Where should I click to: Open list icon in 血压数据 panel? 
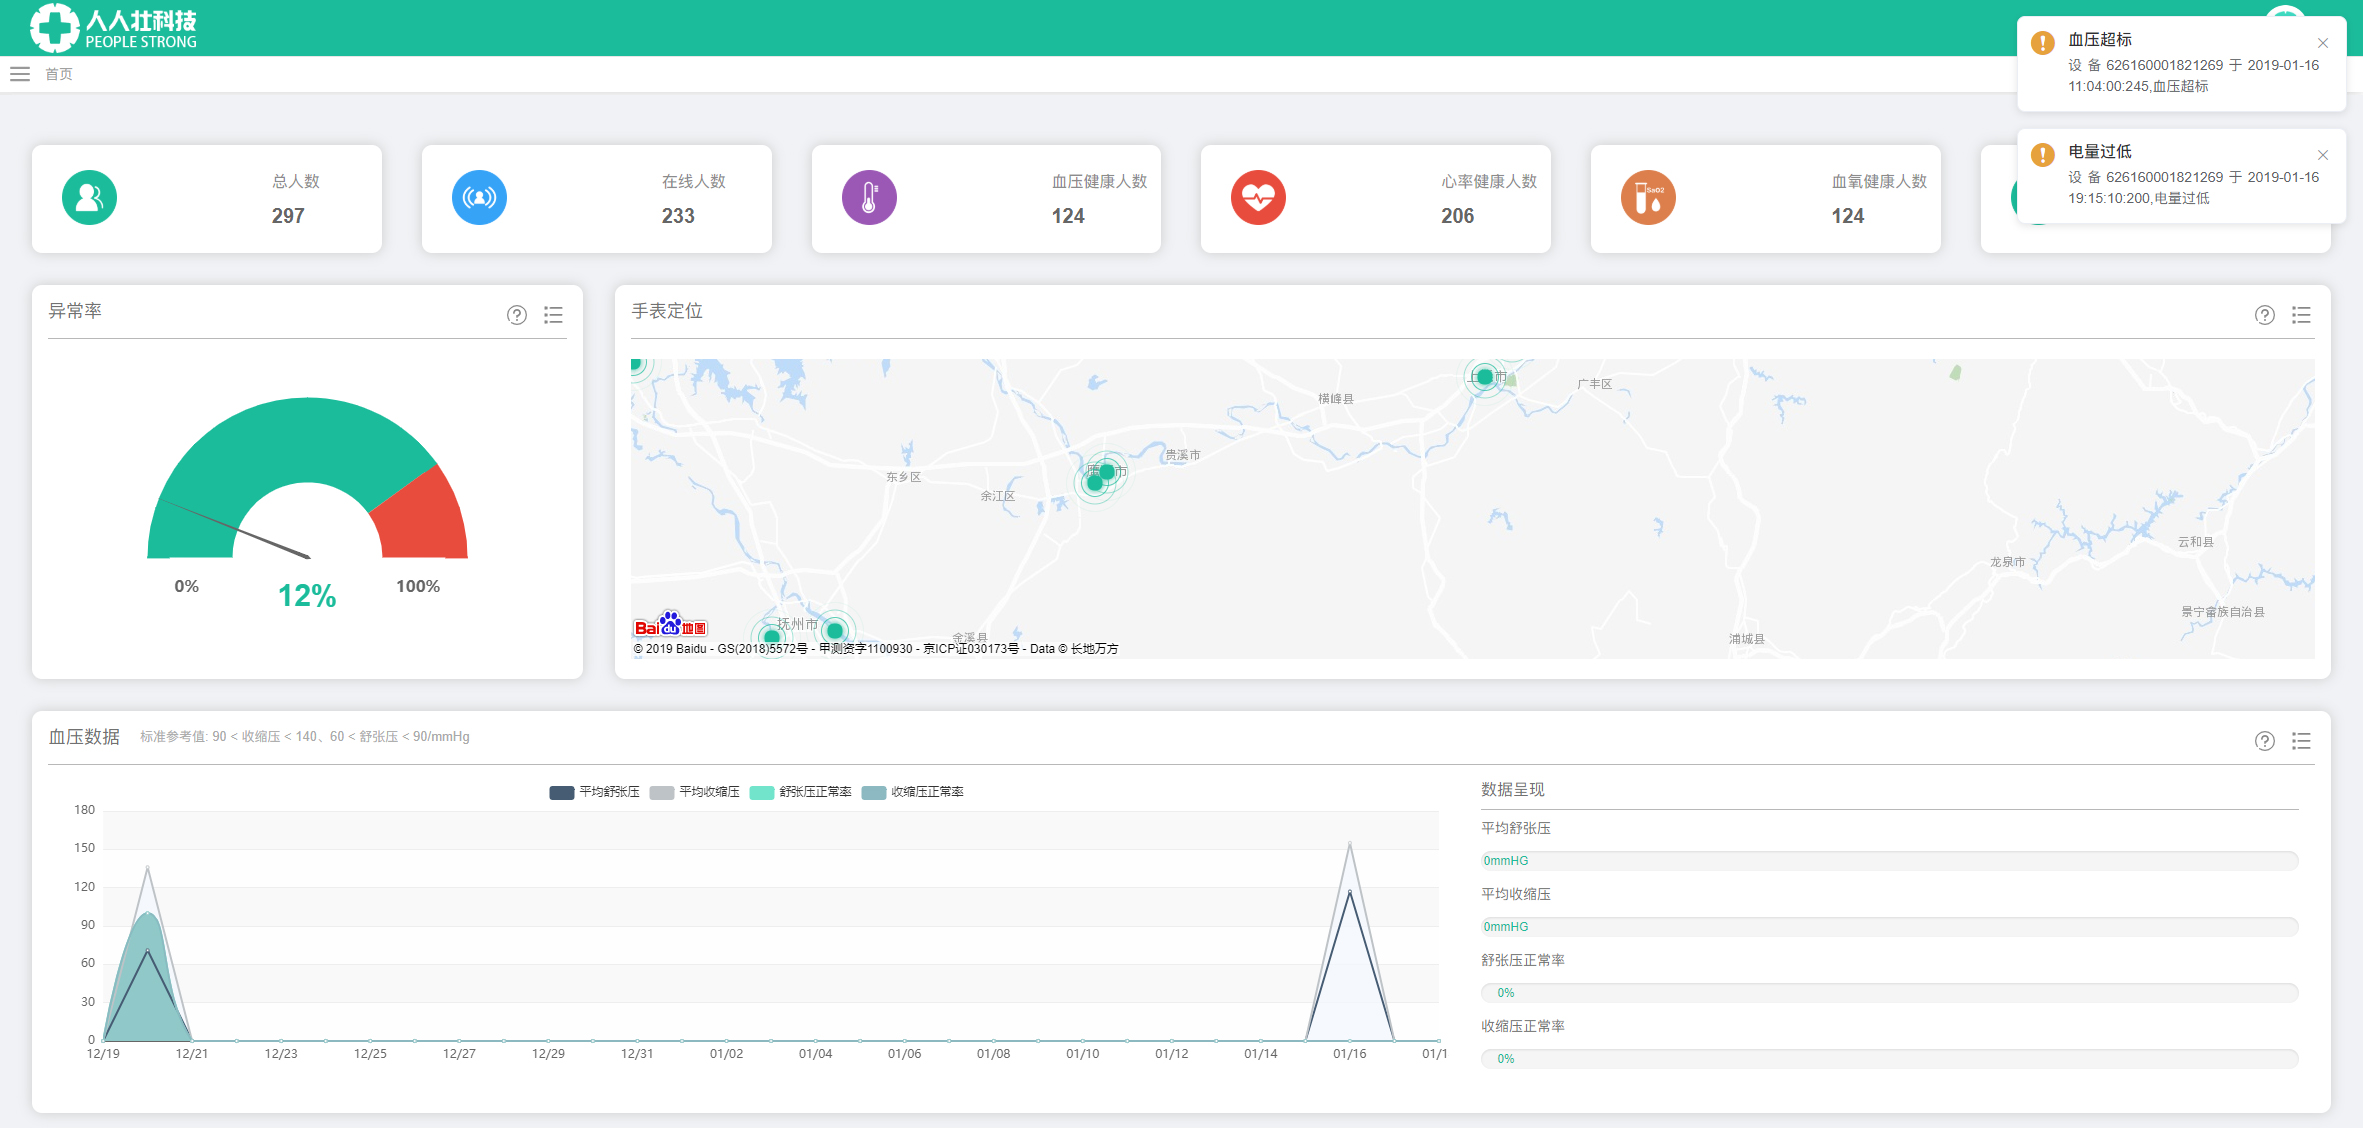click(x=2301, y=741)
